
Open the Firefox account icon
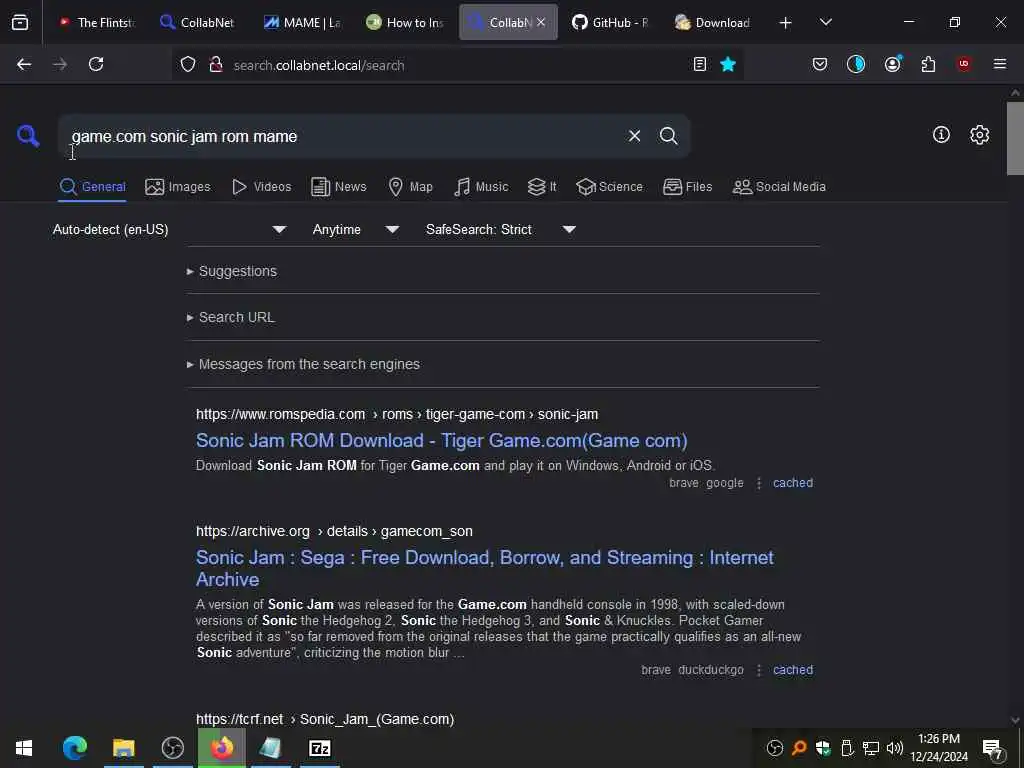892,64
